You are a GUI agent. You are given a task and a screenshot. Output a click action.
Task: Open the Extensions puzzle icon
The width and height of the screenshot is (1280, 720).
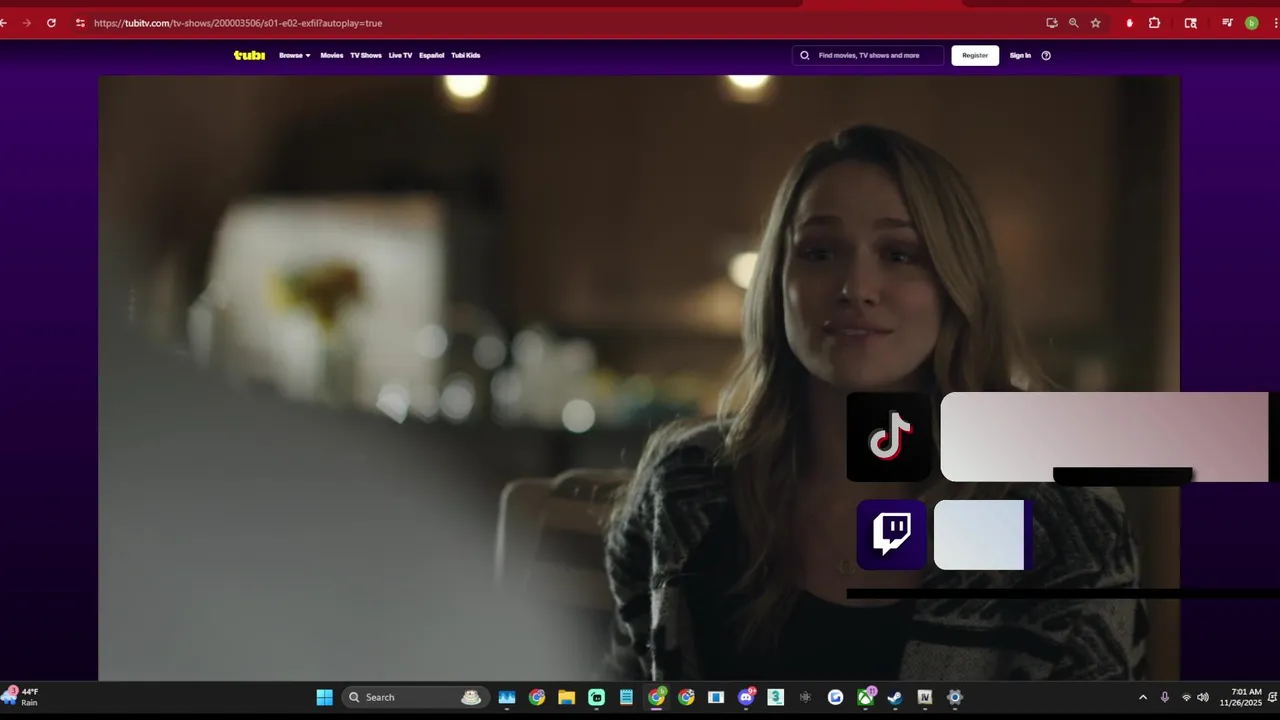(1154, 23)
